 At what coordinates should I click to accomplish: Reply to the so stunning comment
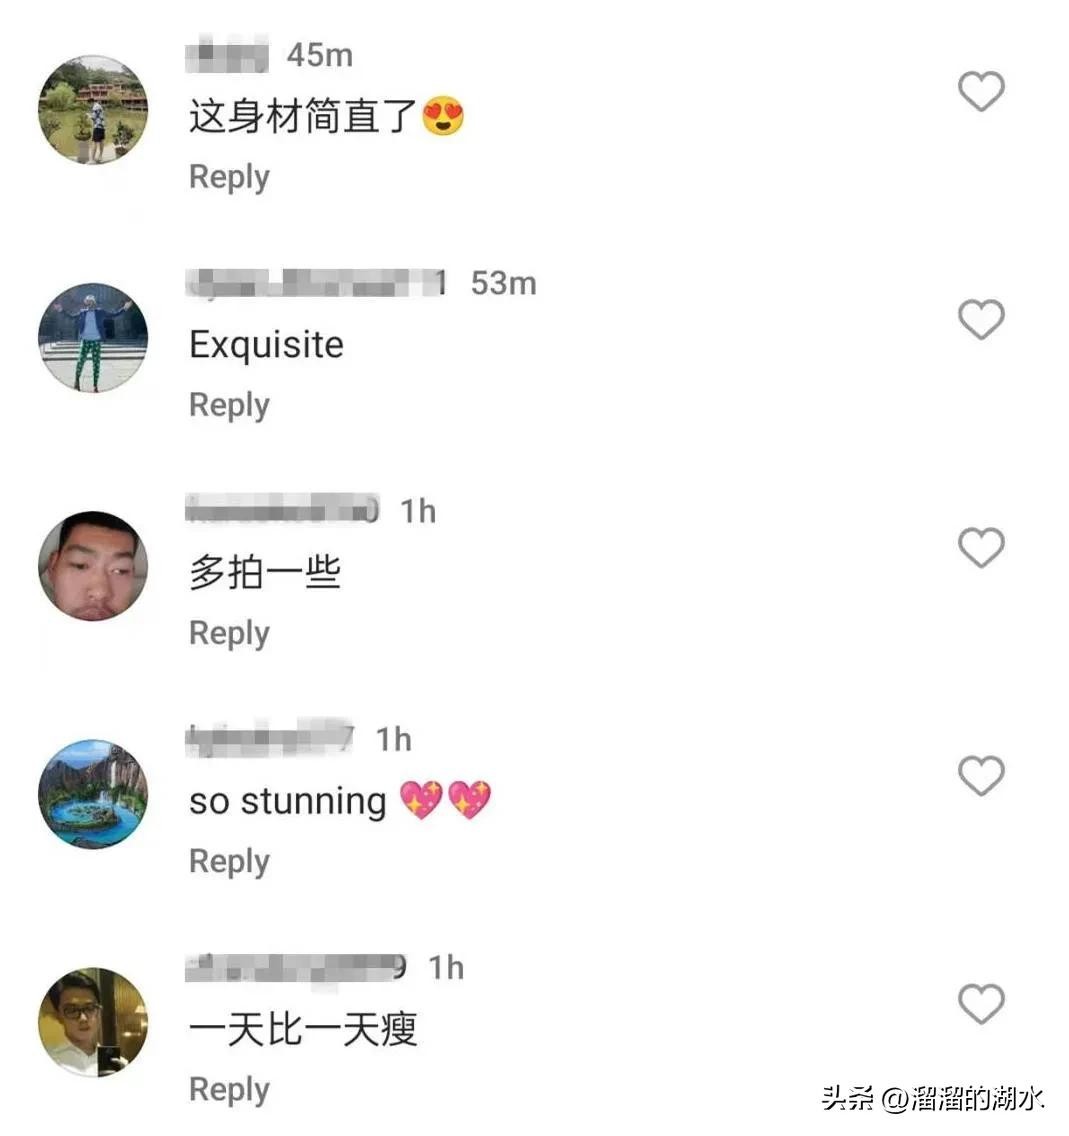(230, 862)
